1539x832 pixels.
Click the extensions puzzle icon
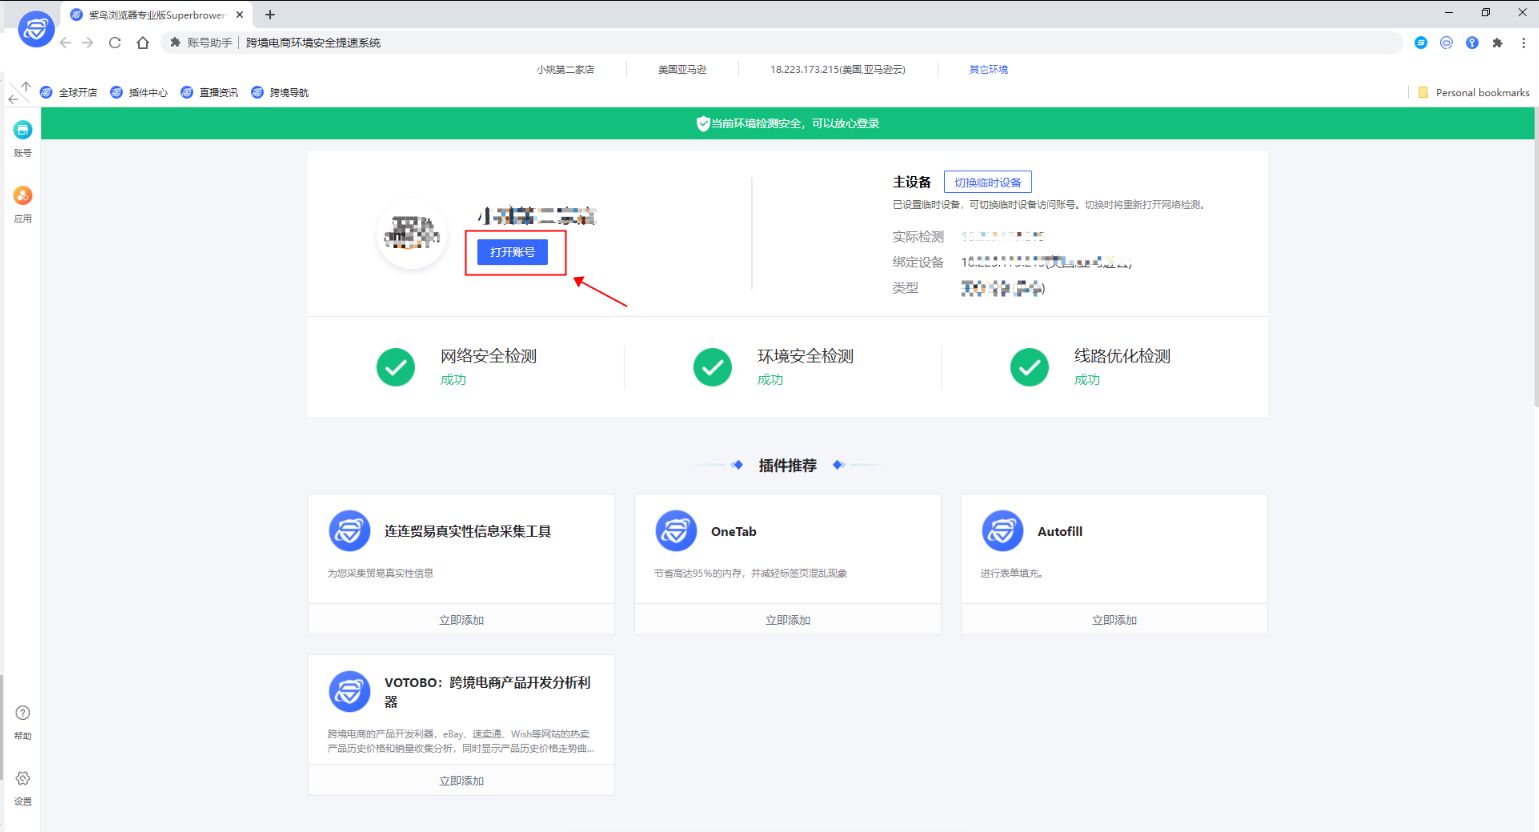(x=1496, y=42)
